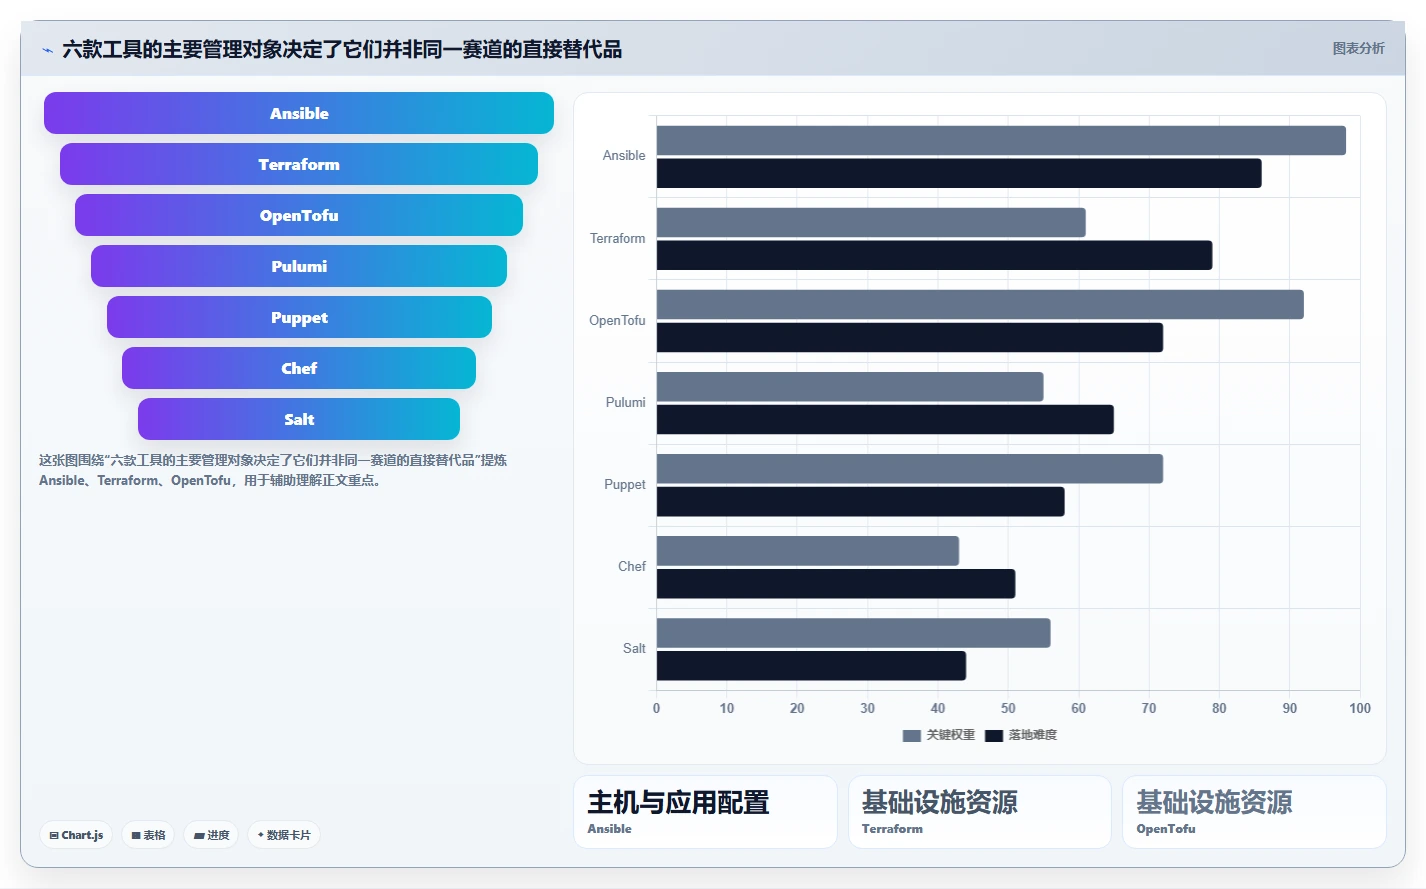Click Salt's dark 落地难度 bar
Screen dimensions: 1426x889
coord(811,666)
